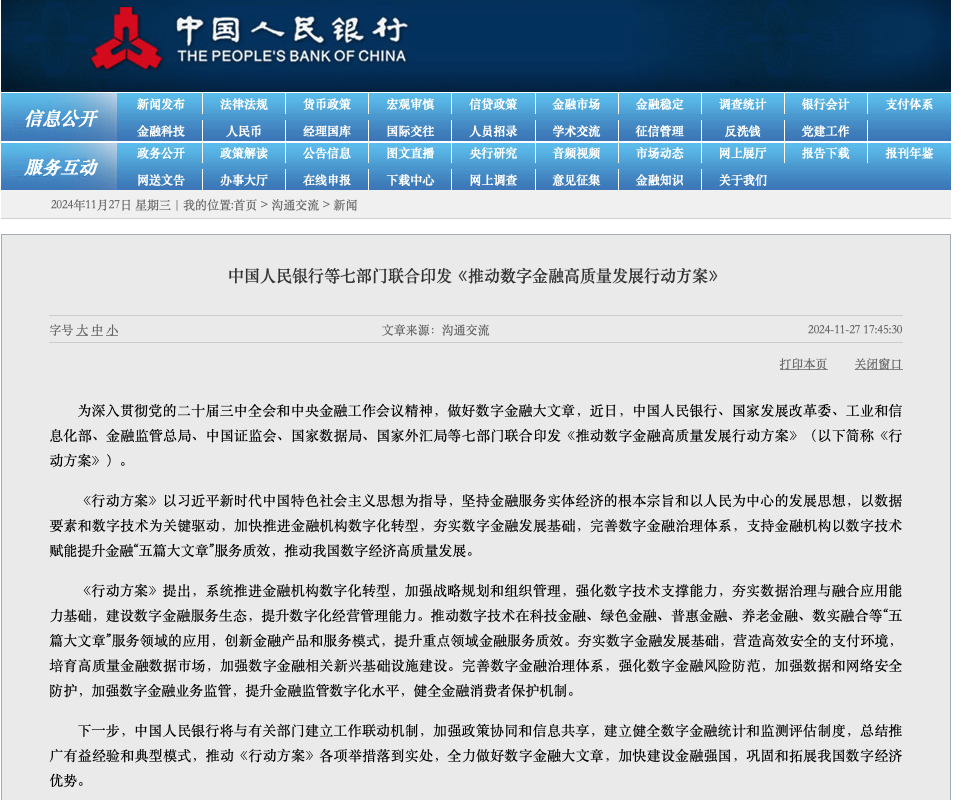This screenshot has height=800, width=970.
Task: Open 金融知识 section
Action: [659, 180]
